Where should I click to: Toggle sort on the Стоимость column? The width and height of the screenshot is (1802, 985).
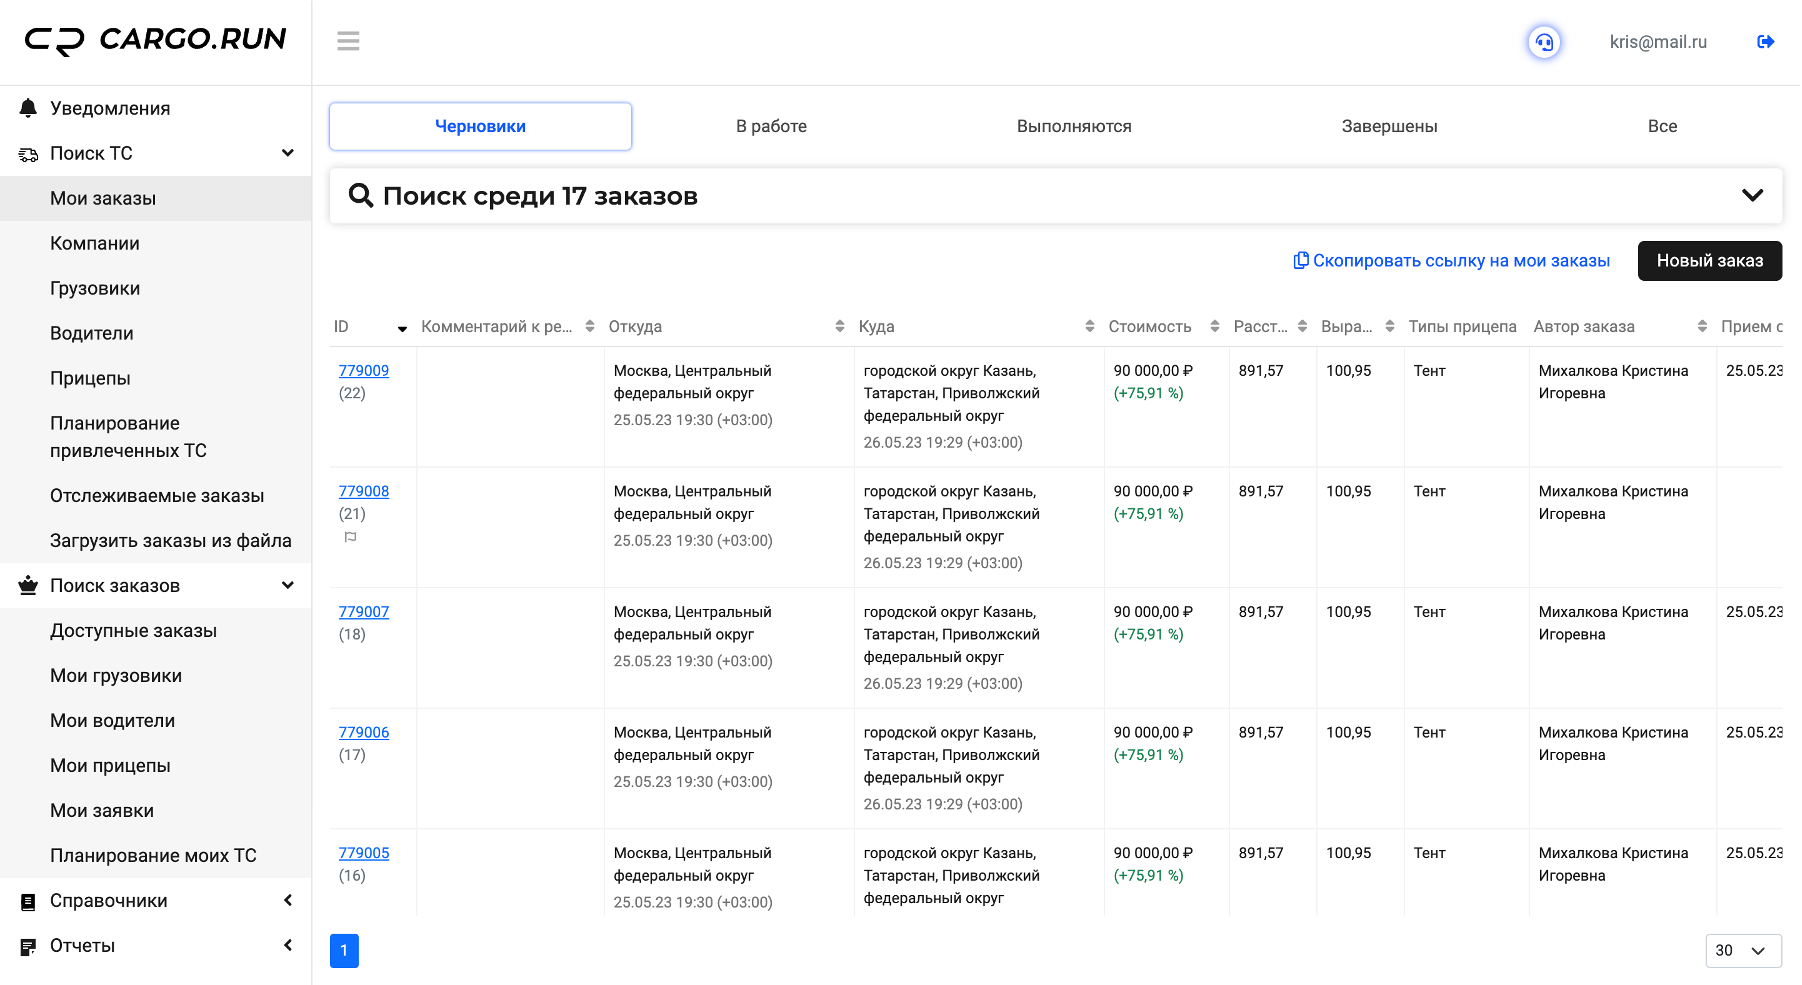pyautogui.click(x=1214, y=326)
